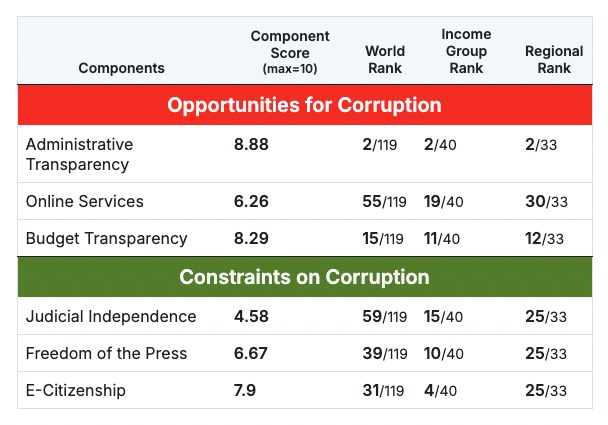The image size is (608, 425).
Task: Click the 8.88 Administrative Transparency score
Action: point(251,144)
